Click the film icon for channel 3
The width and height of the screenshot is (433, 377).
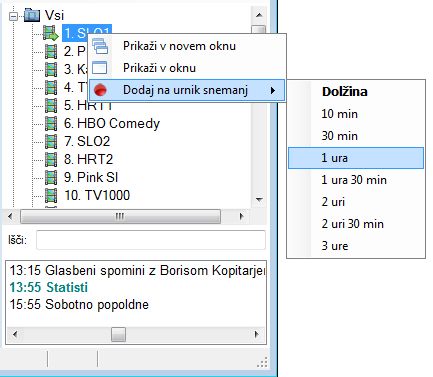click(x=51, y=69)
